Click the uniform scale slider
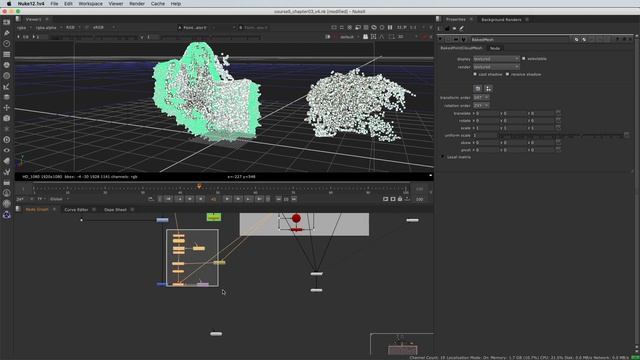 tap(560, 135)
